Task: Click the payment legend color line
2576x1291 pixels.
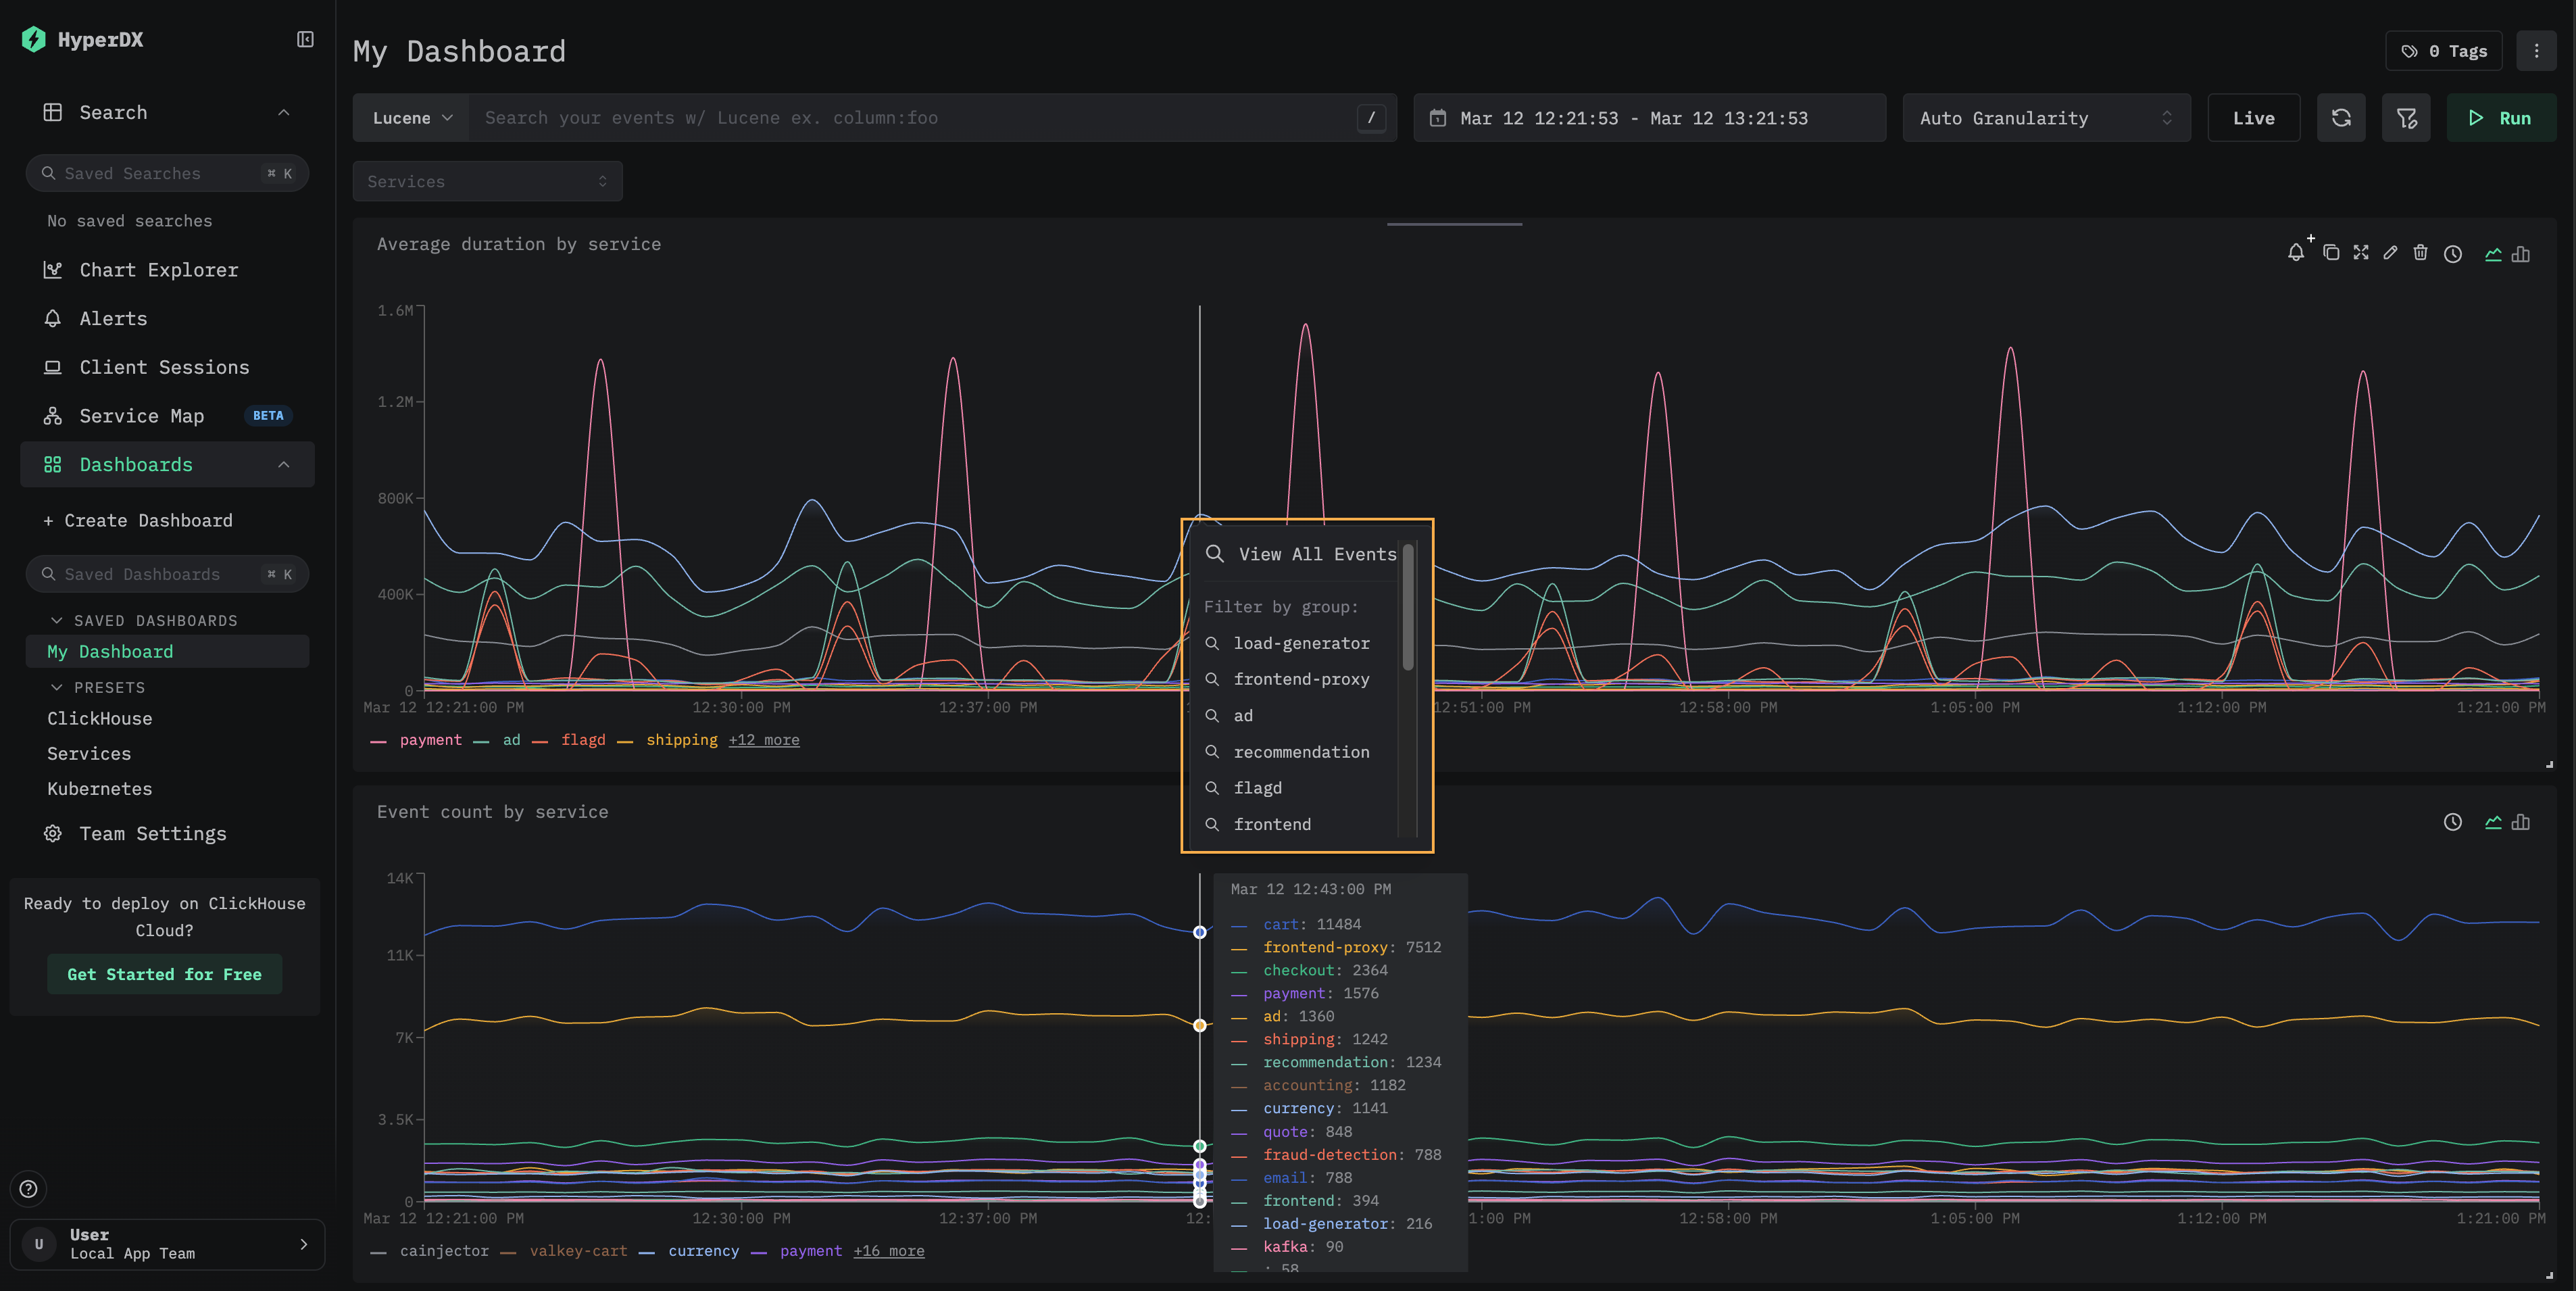Action: pos(379,741)
